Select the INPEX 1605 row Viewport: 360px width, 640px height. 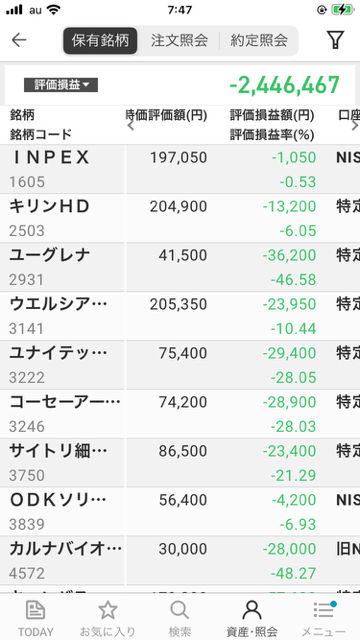pos(180,169)
